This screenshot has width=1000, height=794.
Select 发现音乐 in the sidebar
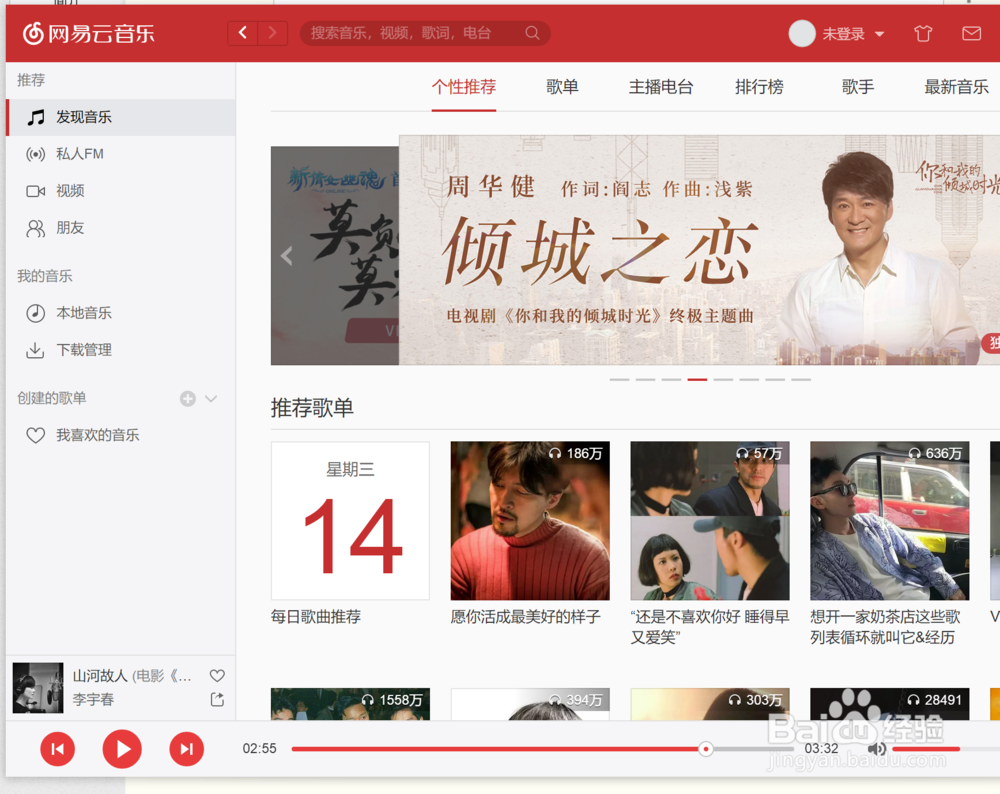pos(121,117)
